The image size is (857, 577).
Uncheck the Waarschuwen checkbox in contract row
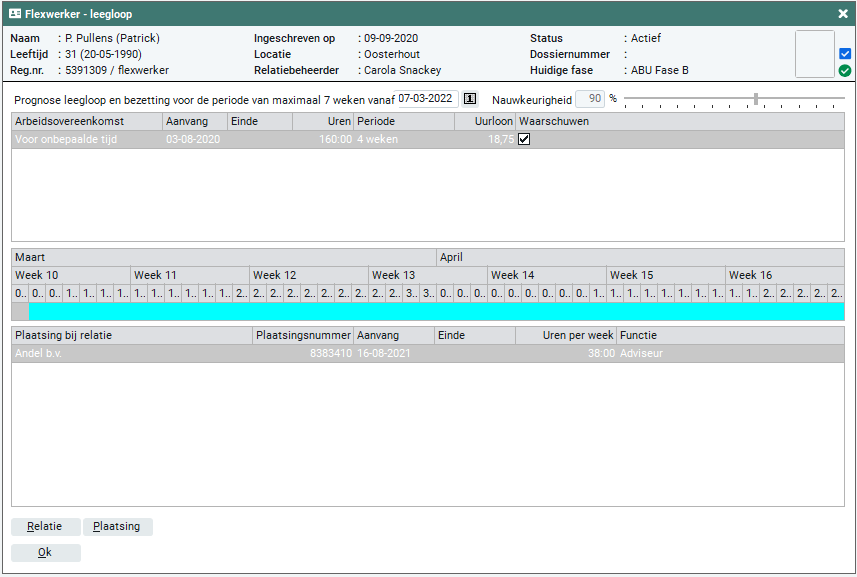pyautogui.click(x=524, y=140)
